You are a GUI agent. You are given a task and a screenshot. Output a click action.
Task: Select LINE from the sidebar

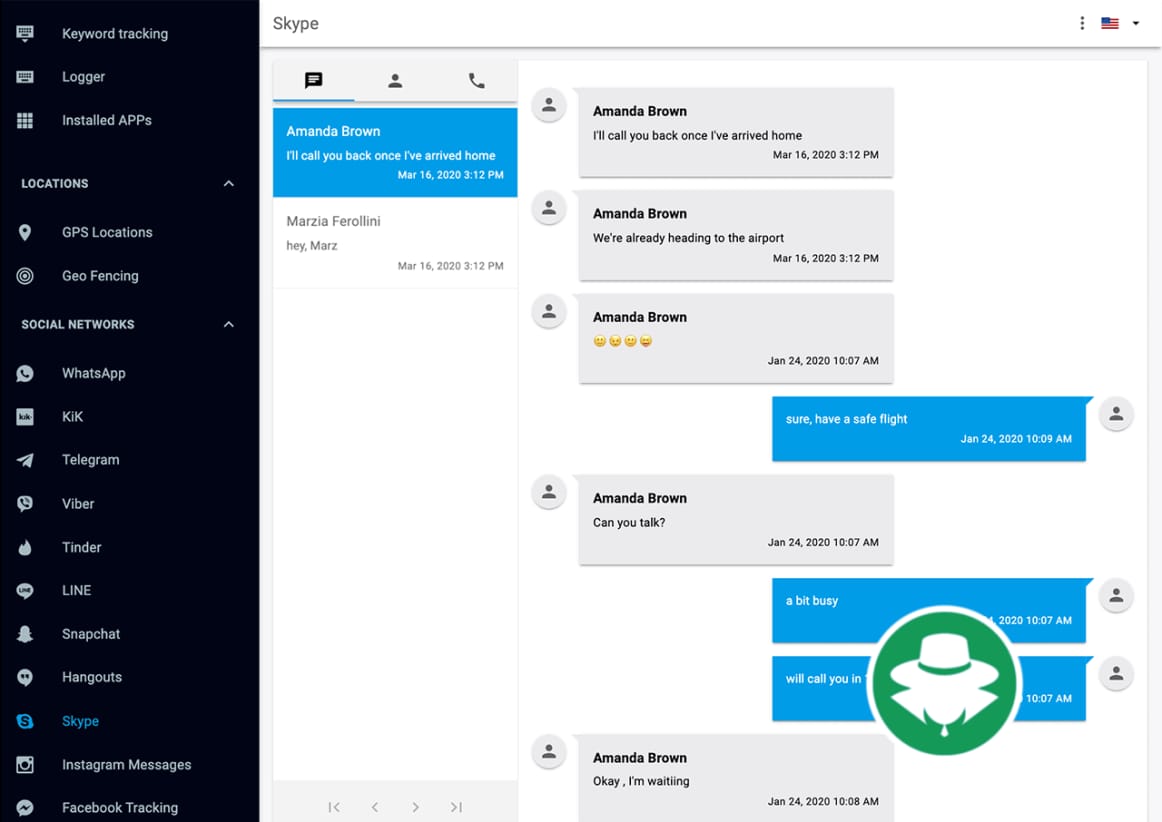pos(77,590)
